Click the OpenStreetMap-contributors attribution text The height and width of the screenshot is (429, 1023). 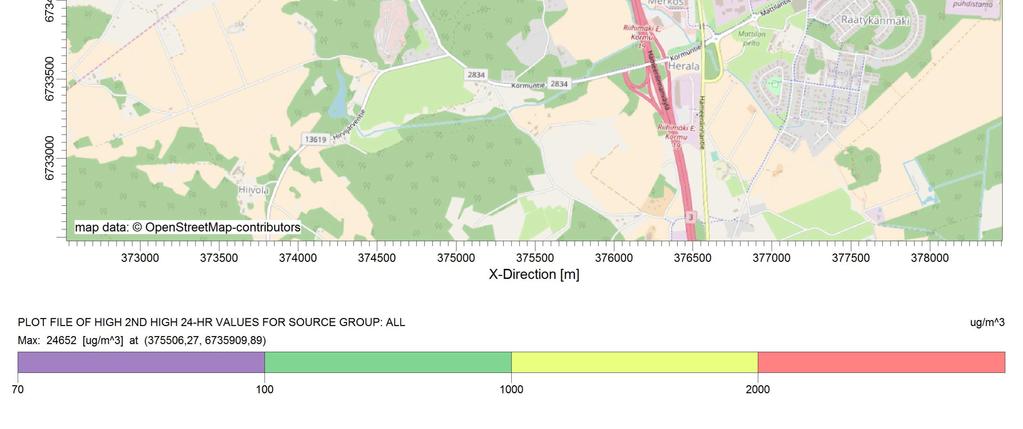(188, 228)
